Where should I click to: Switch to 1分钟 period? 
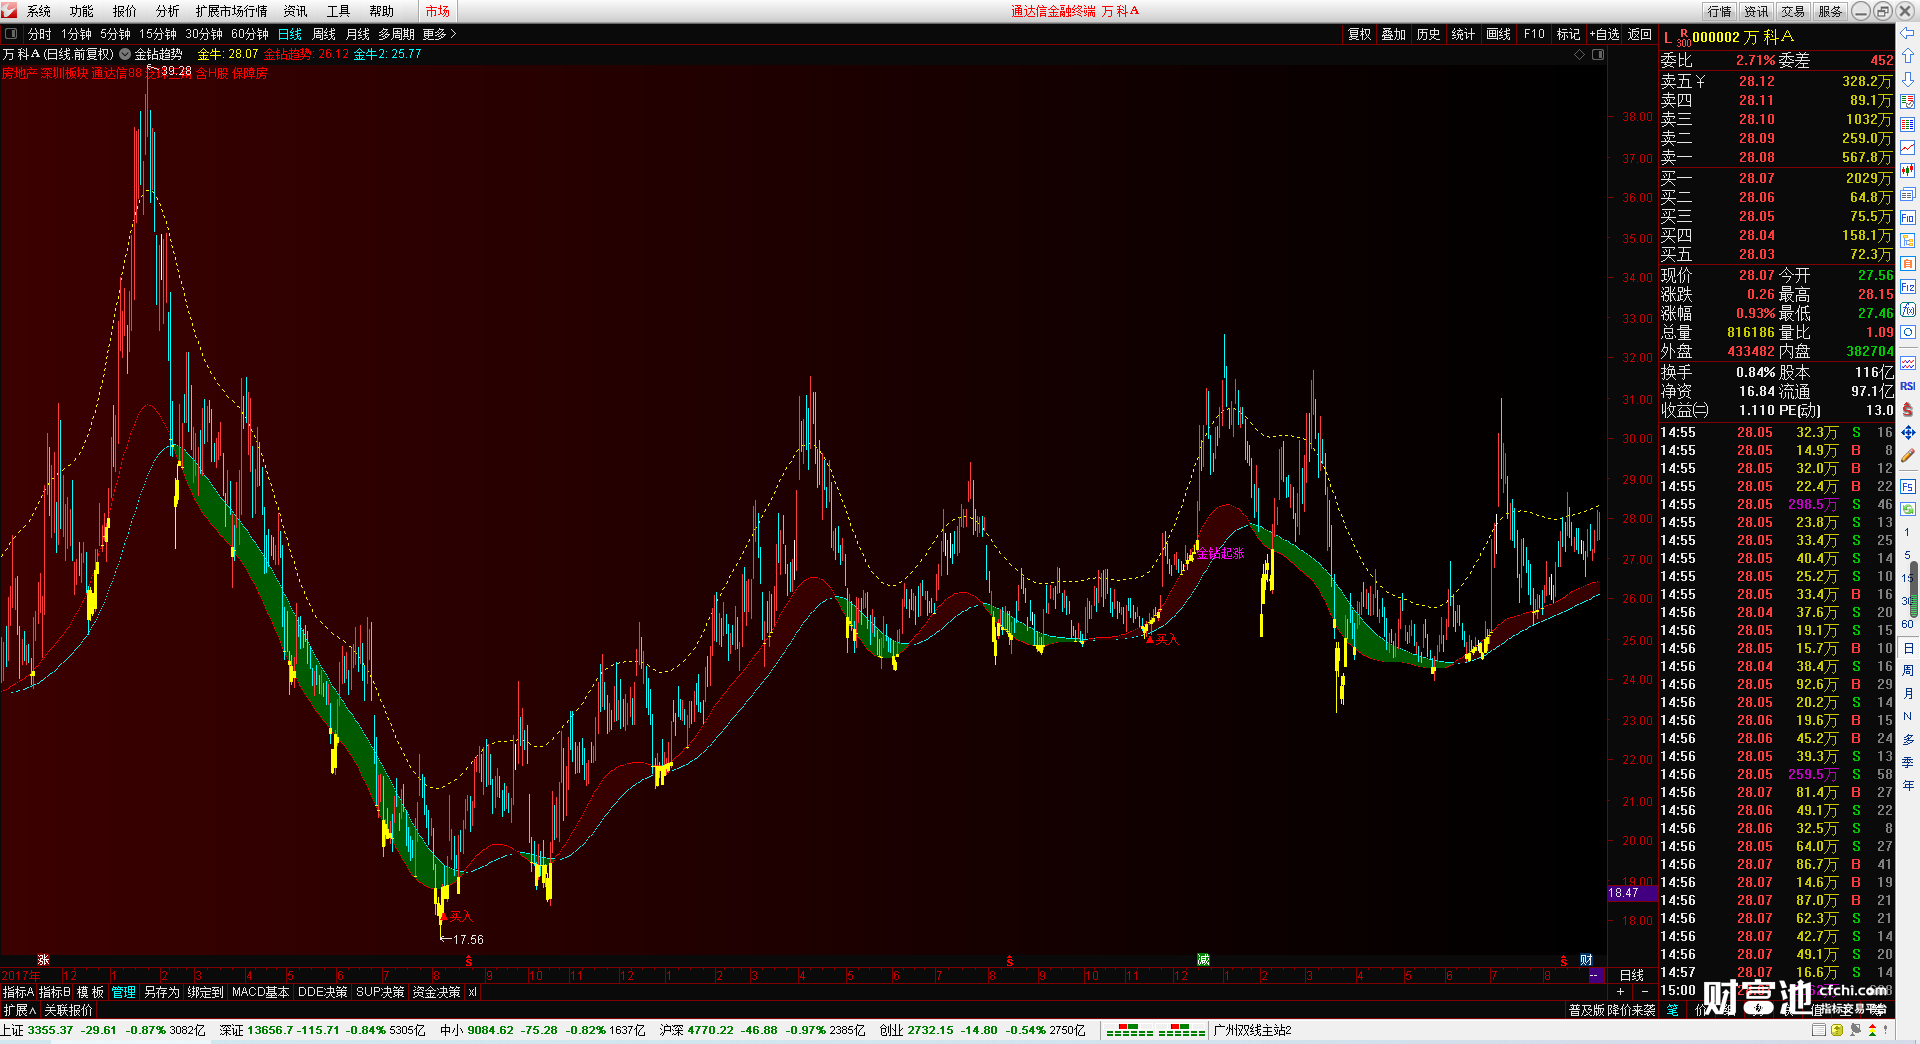tap(76, 34)
